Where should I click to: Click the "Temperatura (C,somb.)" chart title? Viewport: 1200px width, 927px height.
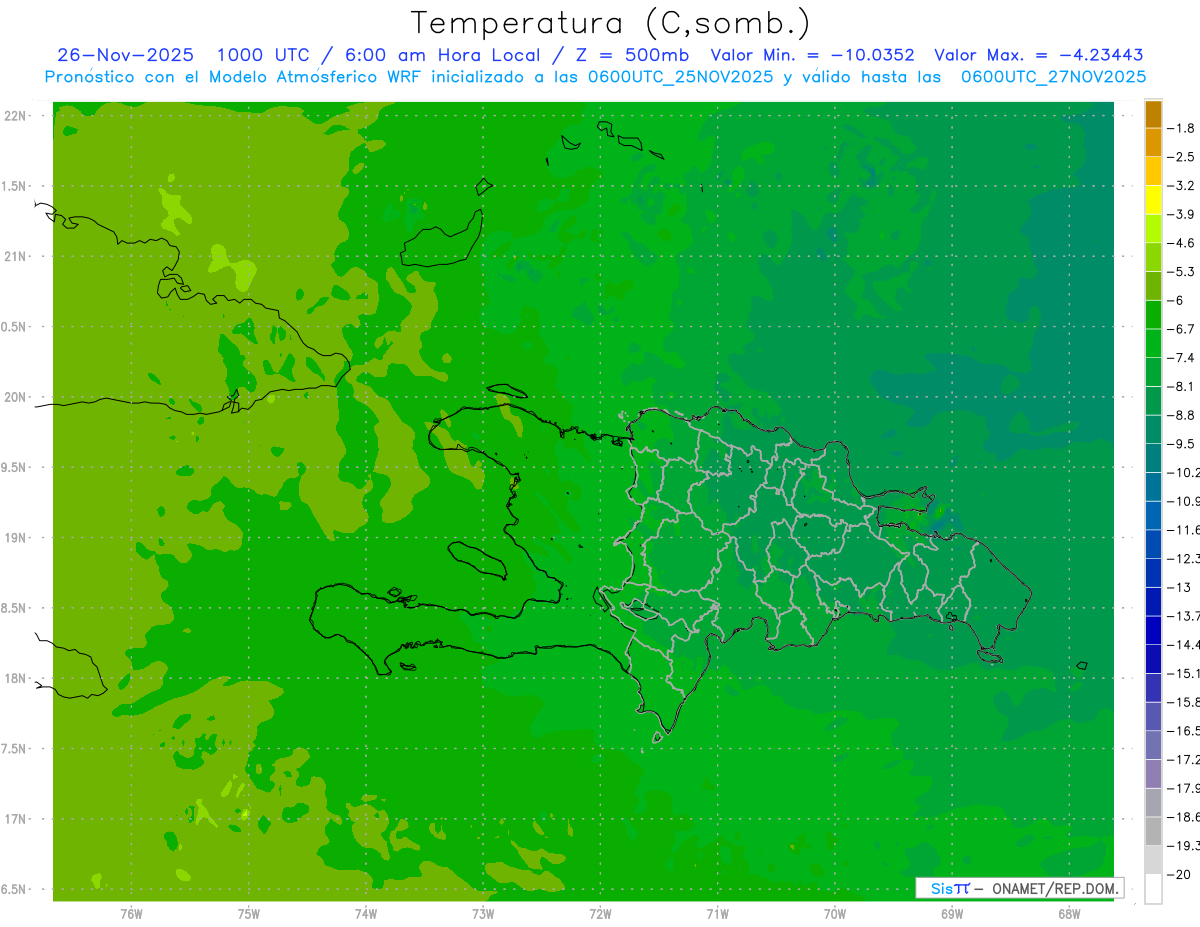click(x=611, y=24)
